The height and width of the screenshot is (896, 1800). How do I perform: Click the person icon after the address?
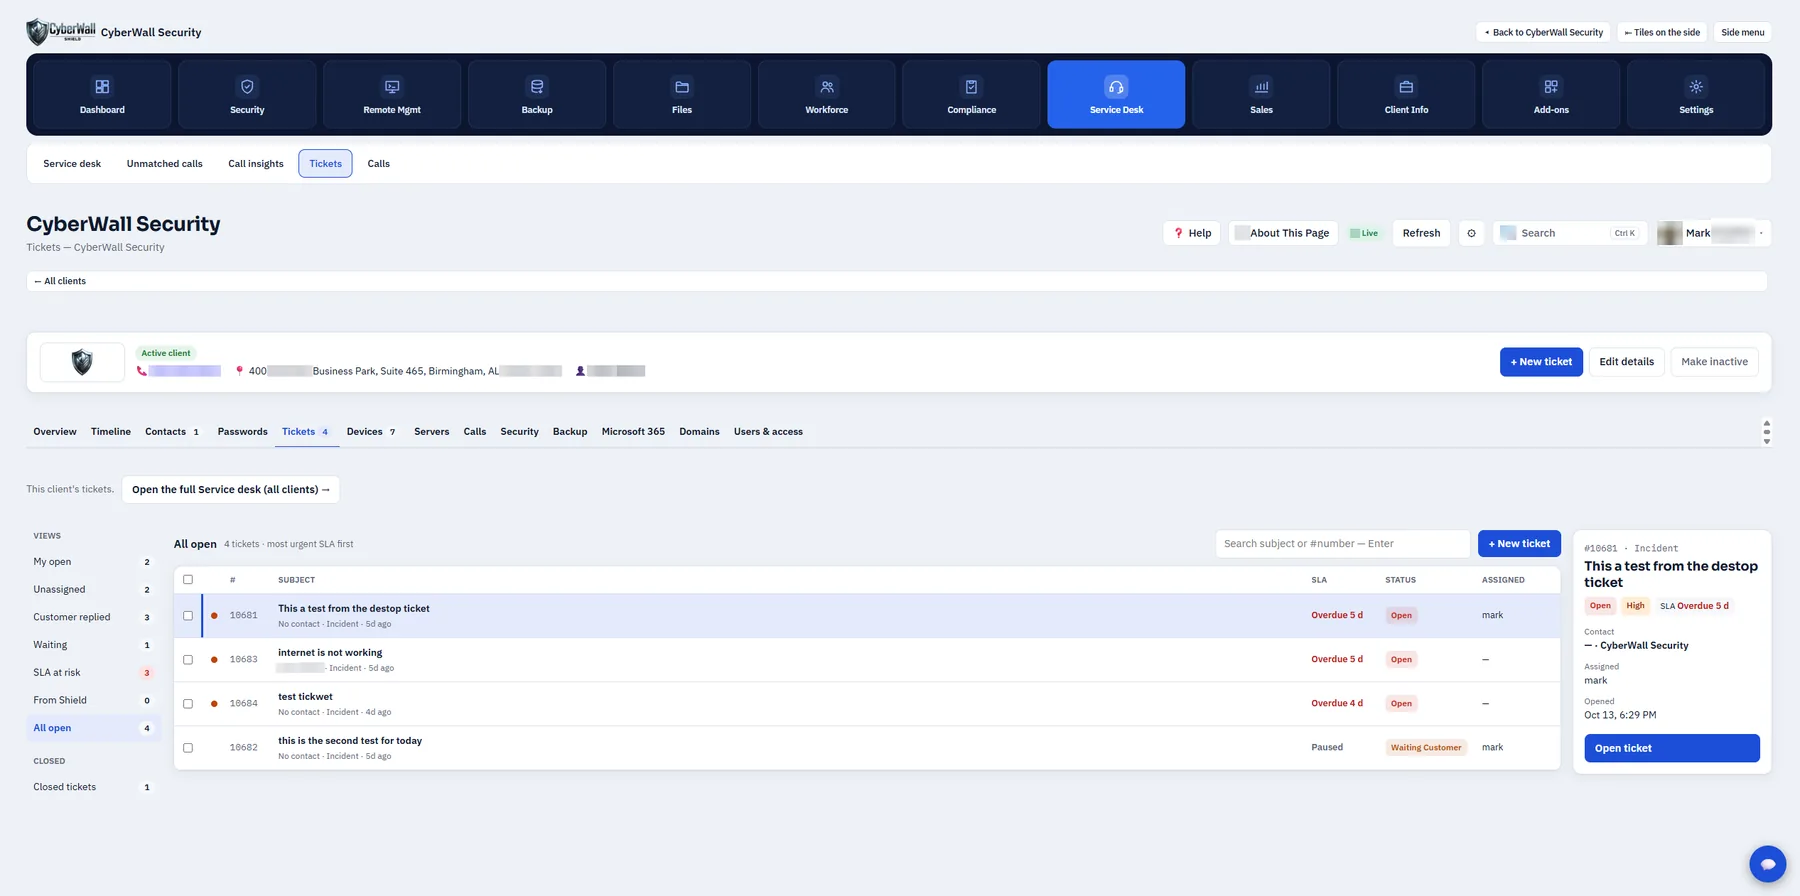click(580, 371)
